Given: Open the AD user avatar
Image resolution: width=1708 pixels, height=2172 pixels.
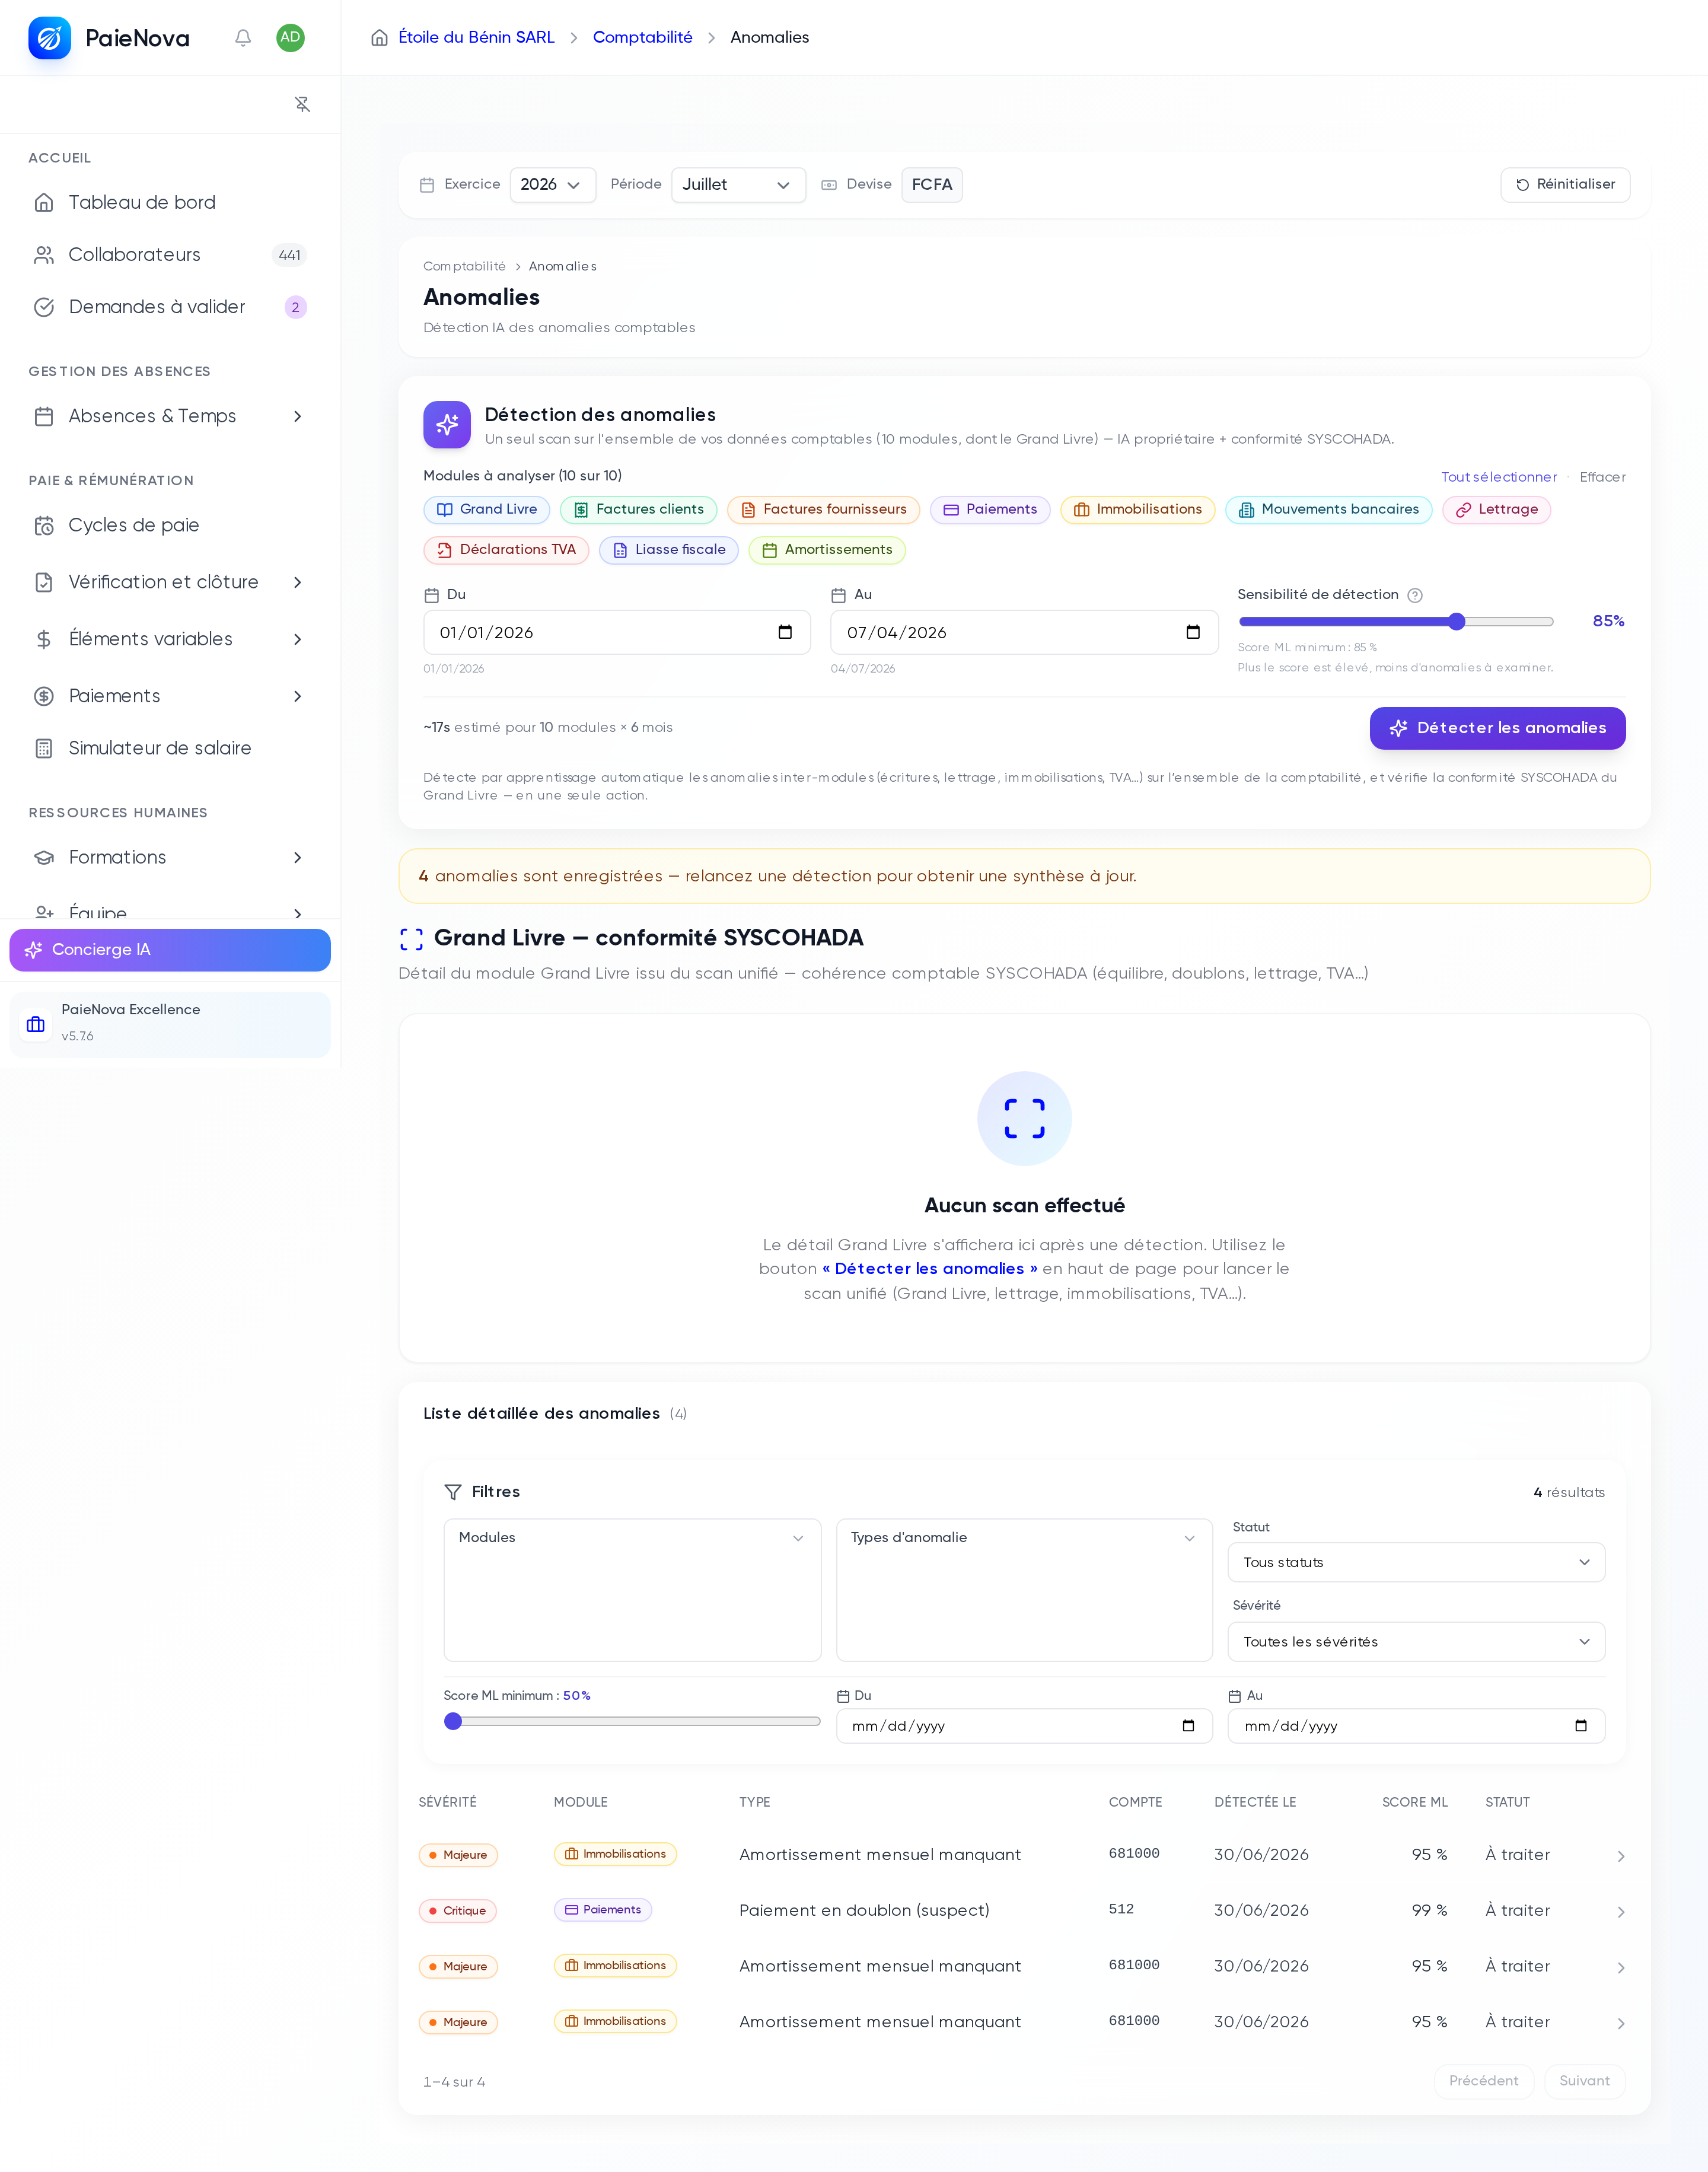Looking at the screenshot, I should (x=290, y=38).
